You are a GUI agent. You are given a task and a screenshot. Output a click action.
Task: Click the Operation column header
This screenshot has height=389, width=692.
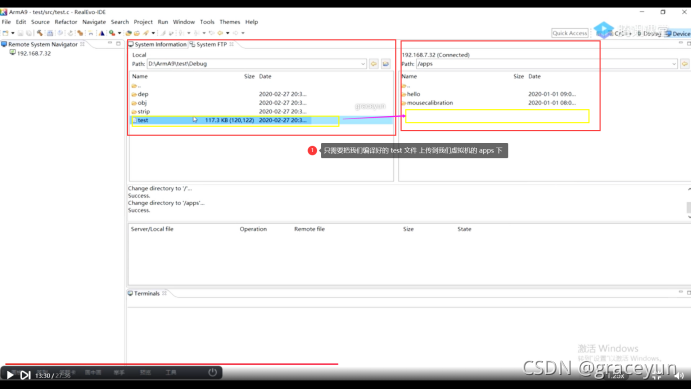point(253,229)
